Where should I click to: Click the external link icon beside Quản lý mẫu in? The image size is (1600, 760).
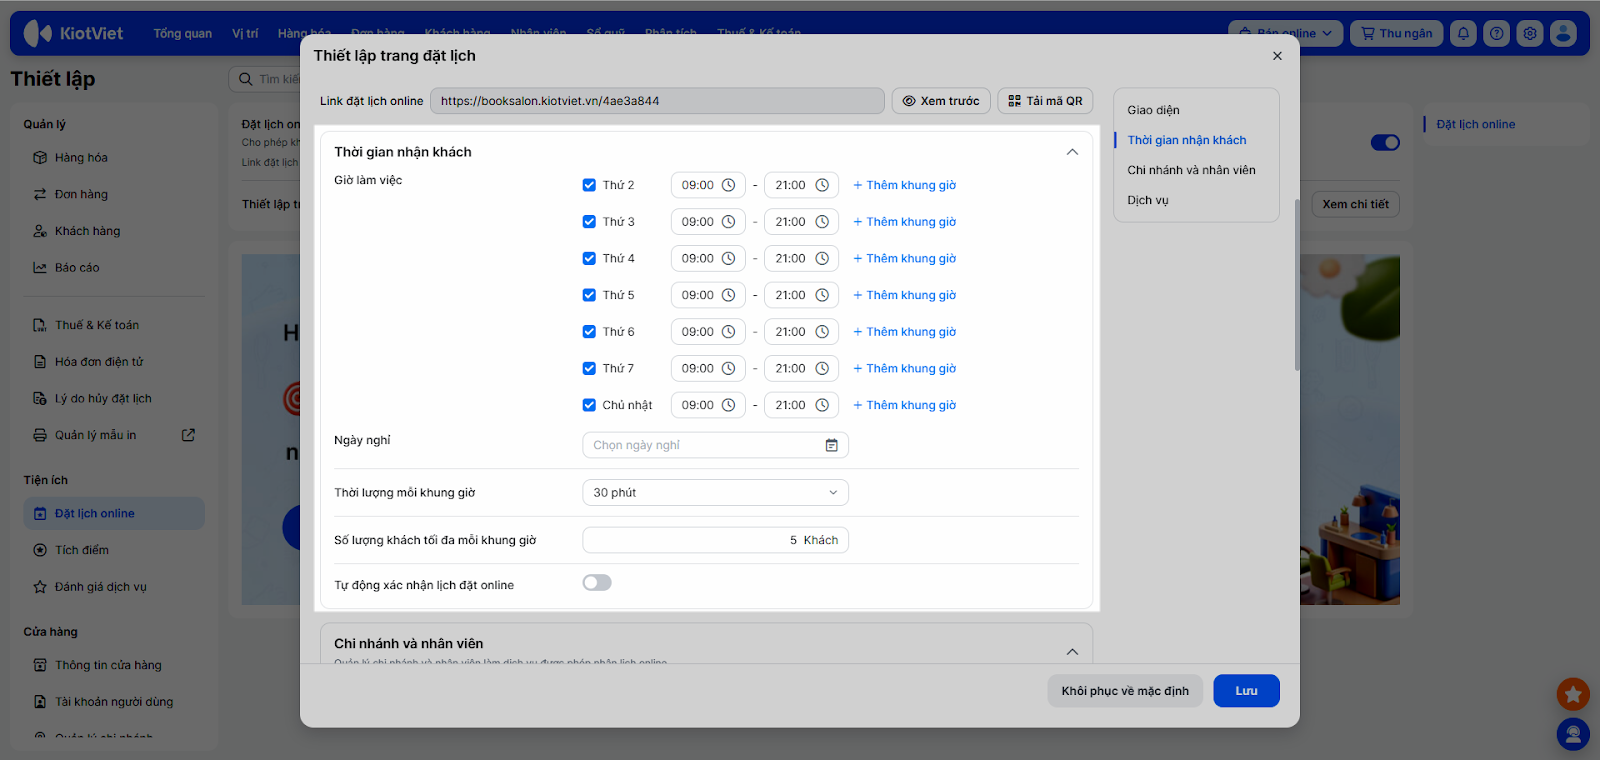point(188,435)
